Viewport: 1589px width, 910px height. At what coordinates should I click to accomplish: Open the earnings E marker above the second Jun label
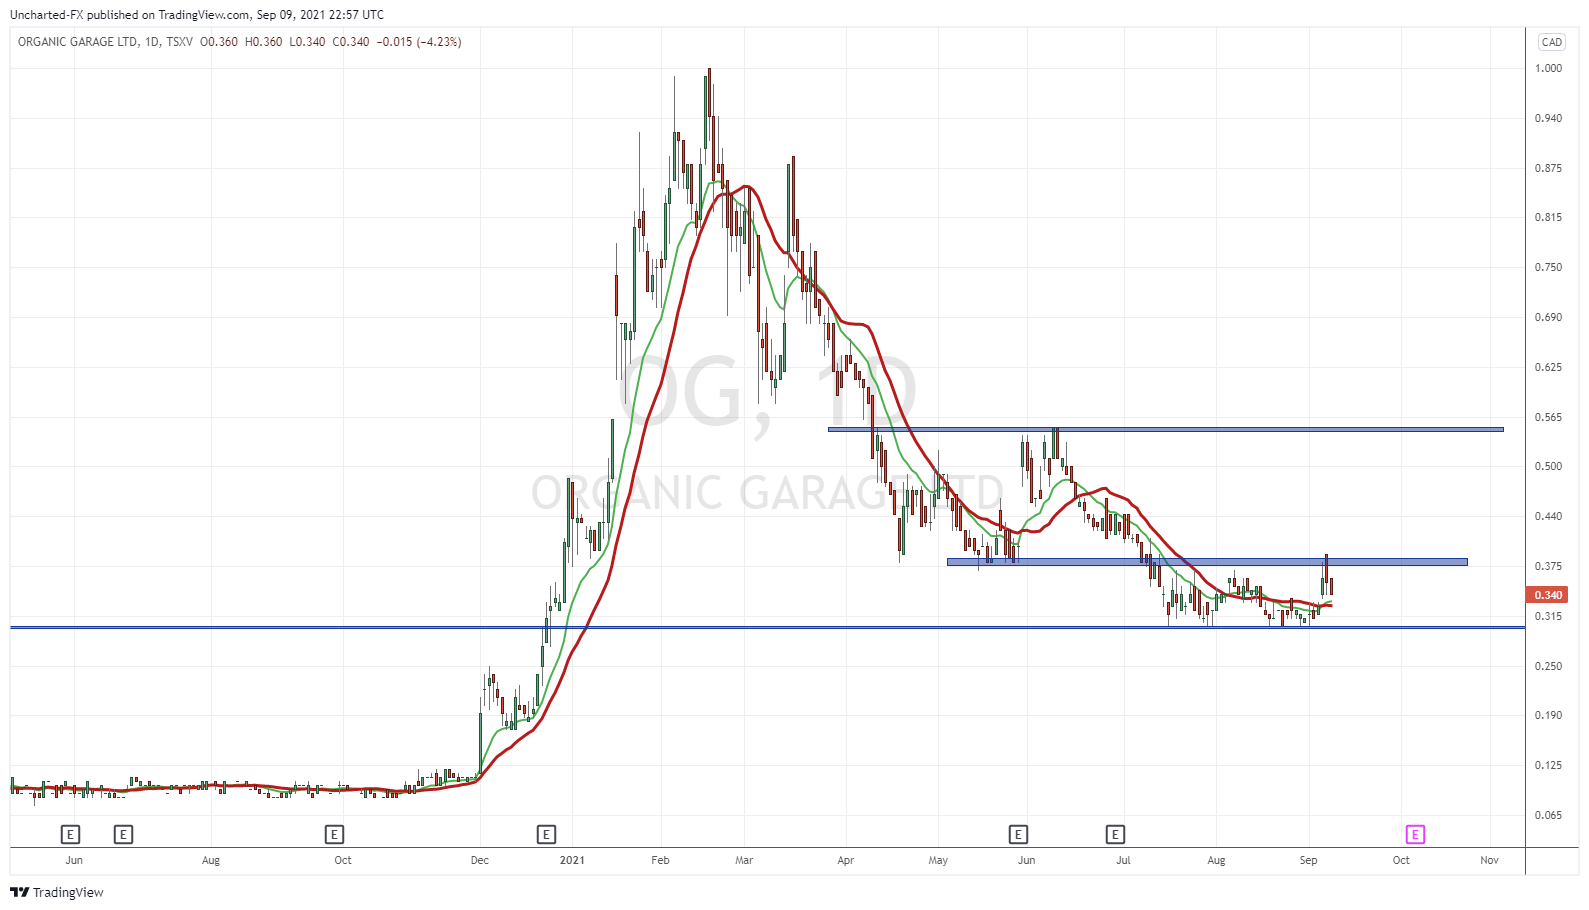pos(1018,834)
